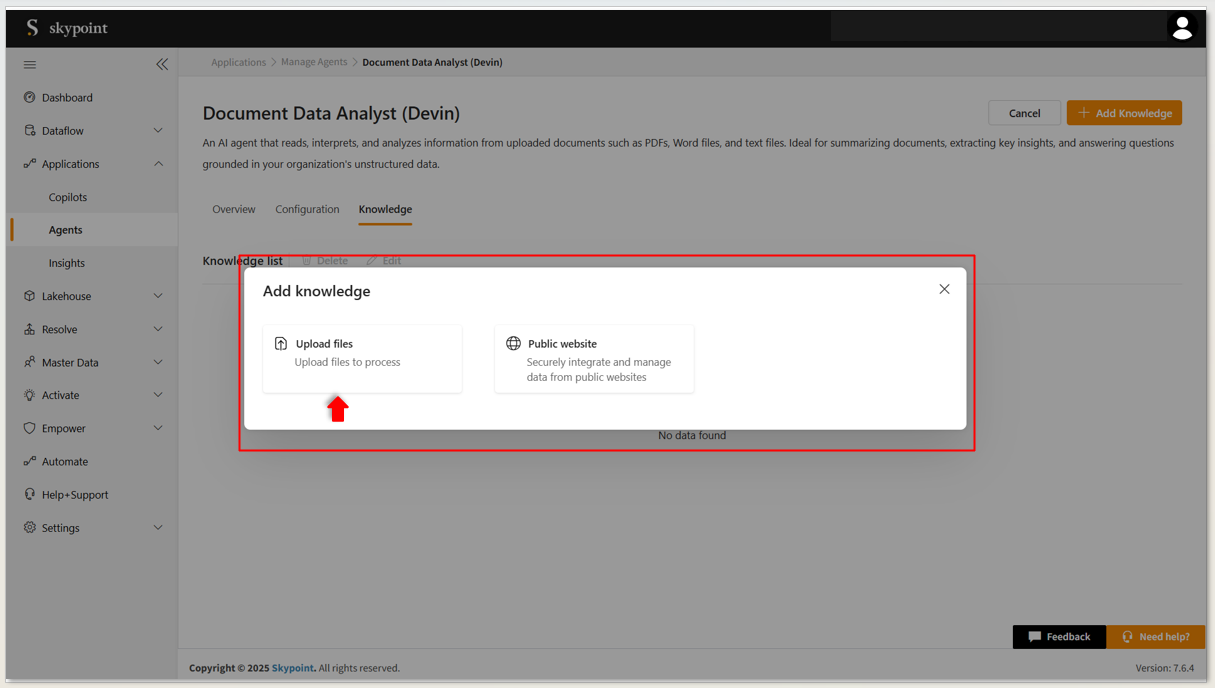
Task: Click the 'No data found' message
Action: (692, 436)
